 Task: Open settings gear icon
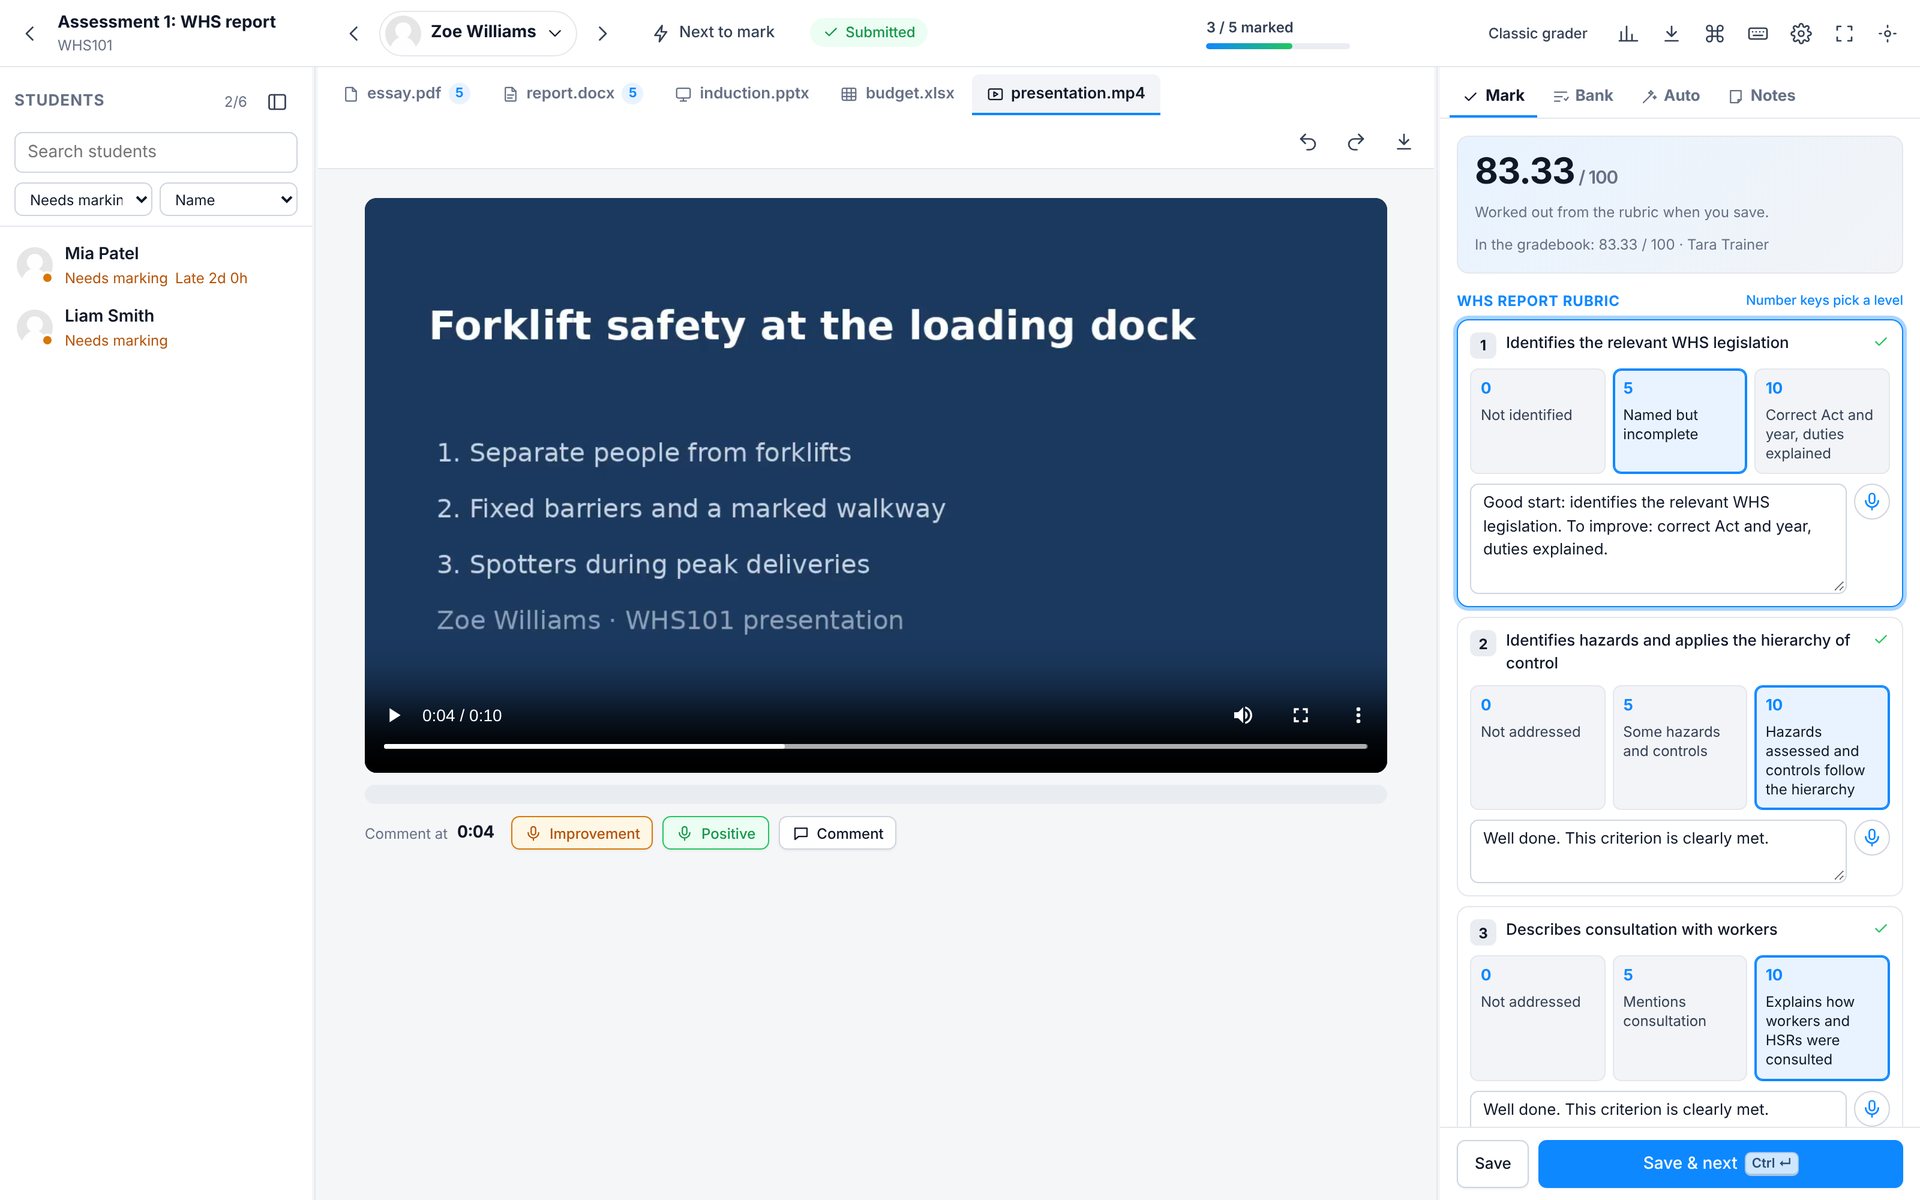pyautogui.click(x=1801, y=34)
